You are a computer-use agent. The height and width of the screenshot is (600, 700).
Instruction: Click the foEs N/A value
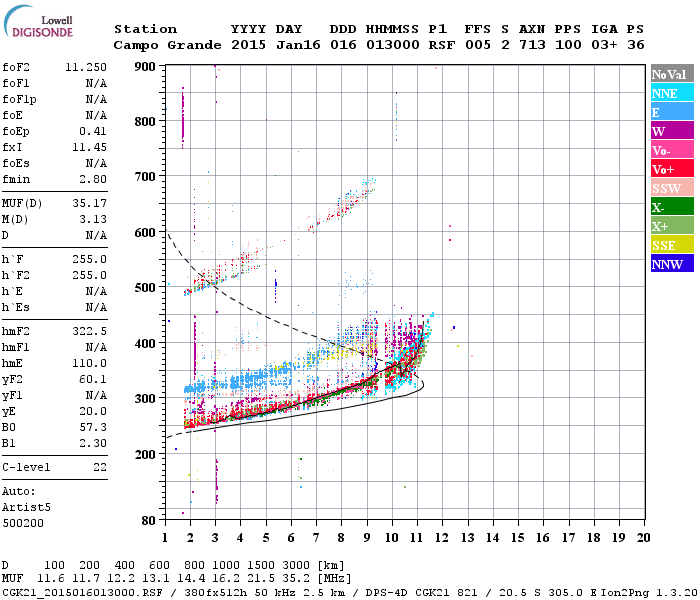coord(96,163)
